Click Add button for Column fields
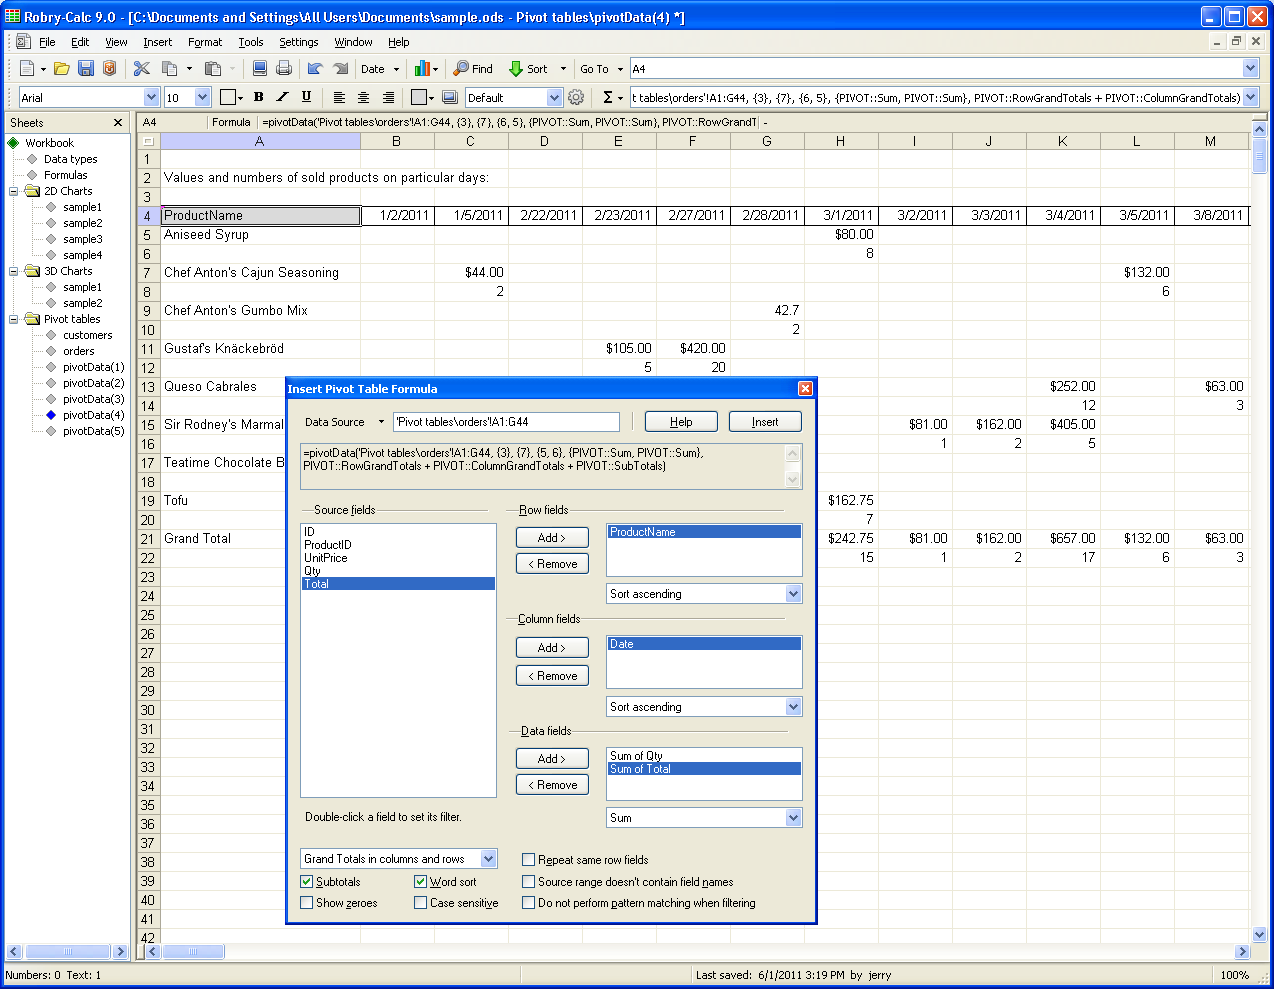The width and height of the screenshot is (1274, 989). (x=552, y=648)
